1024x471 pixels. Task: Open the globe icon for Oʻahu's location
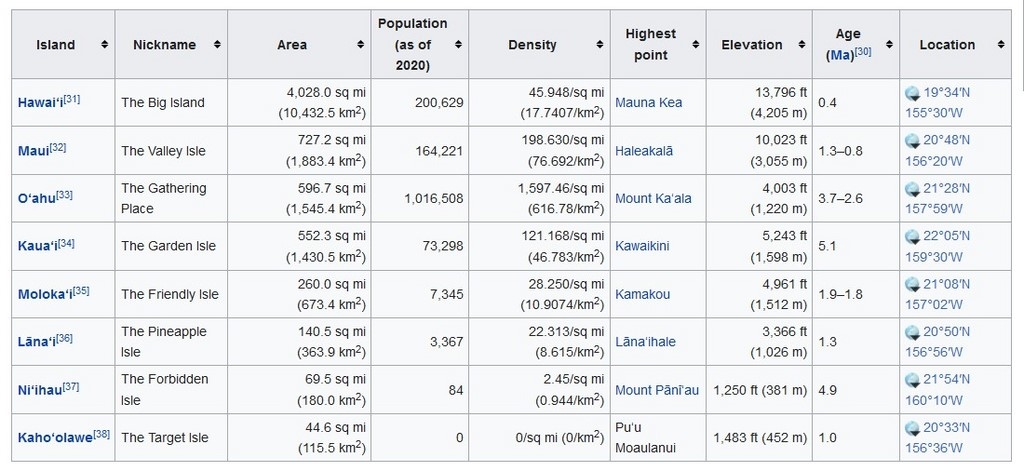click(x=912, y=189)
